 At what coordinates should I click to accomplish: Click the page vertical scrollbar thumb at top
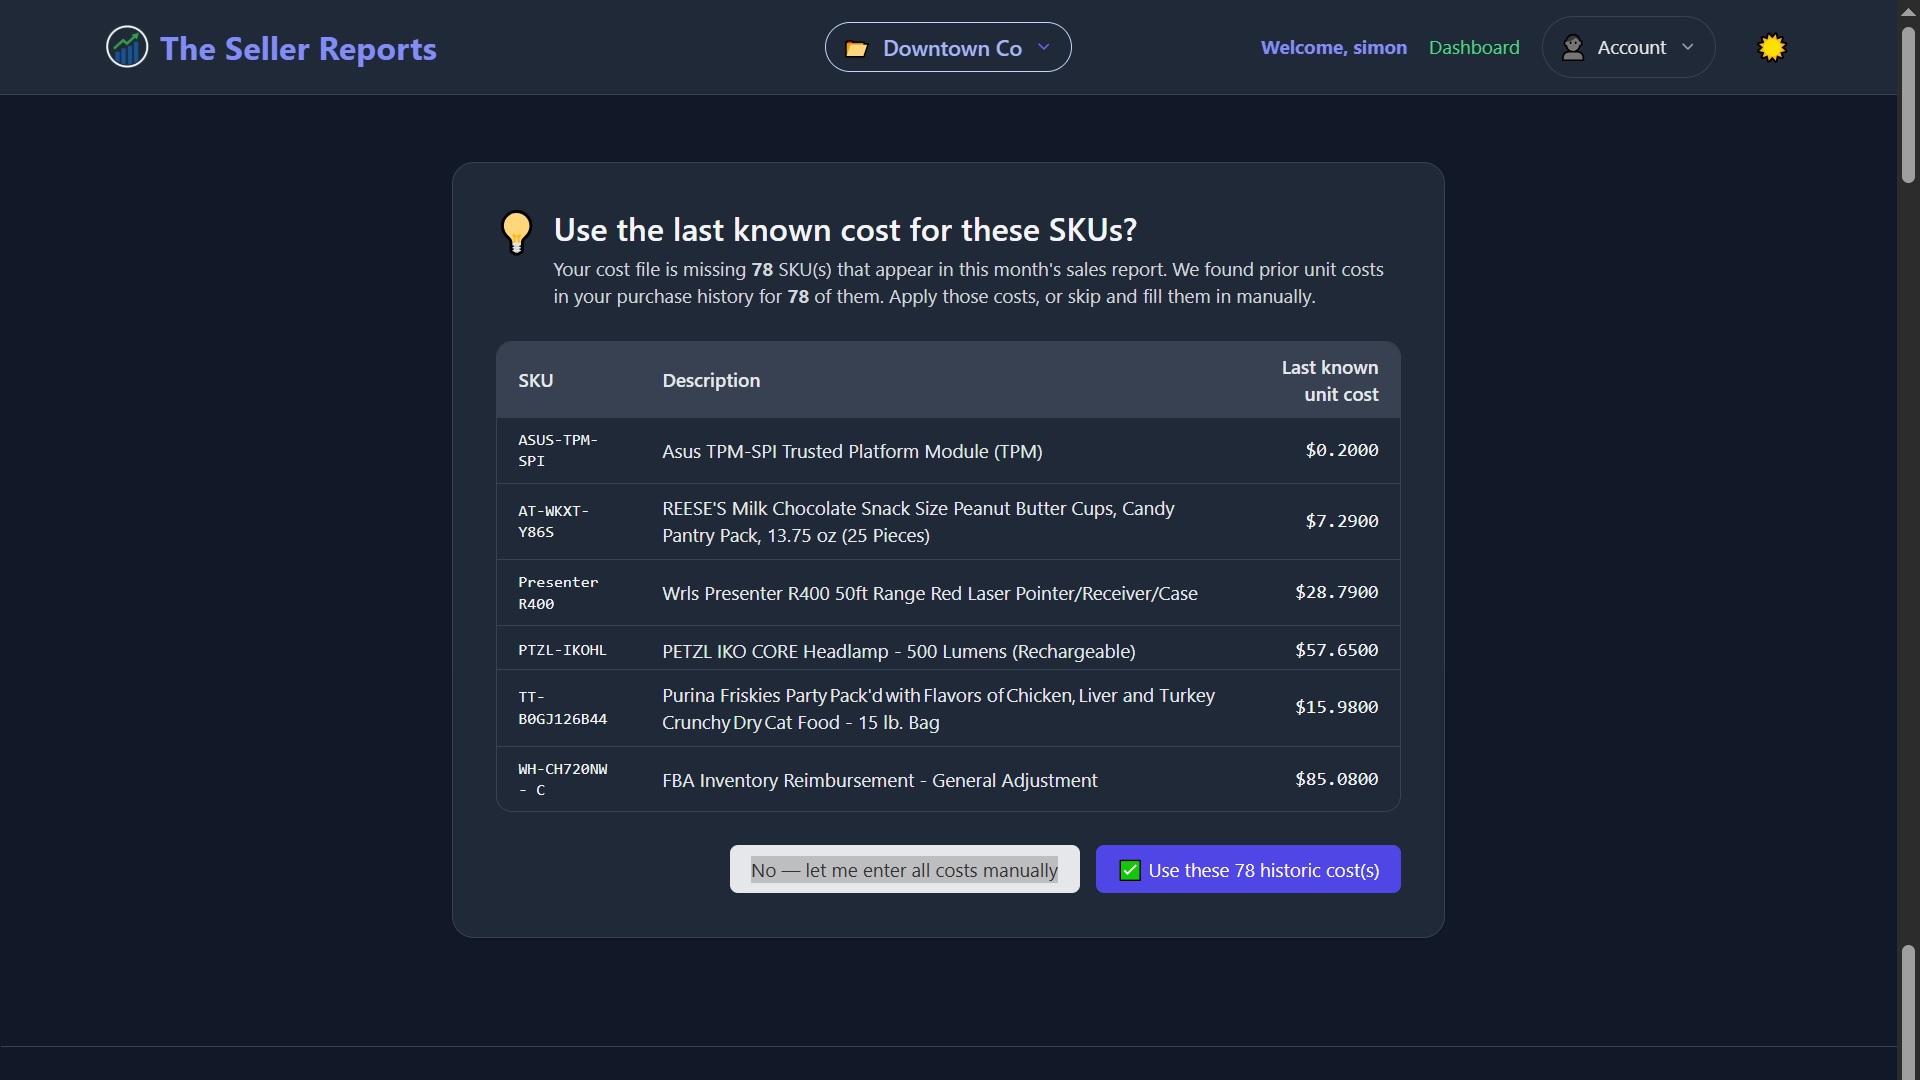1908,105
